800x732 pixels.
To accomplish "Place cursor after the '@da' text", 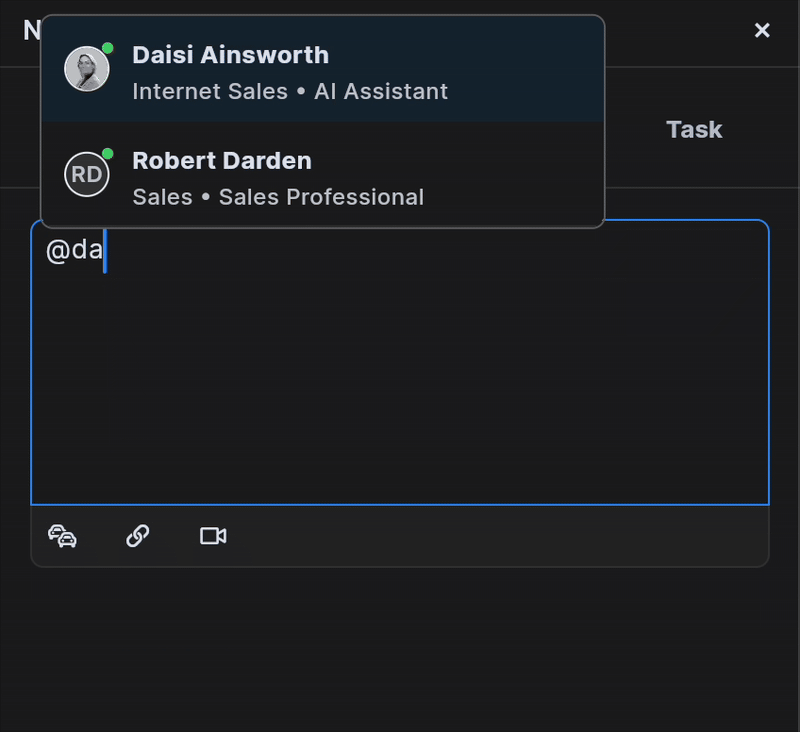I will click(x=104, y=250).
